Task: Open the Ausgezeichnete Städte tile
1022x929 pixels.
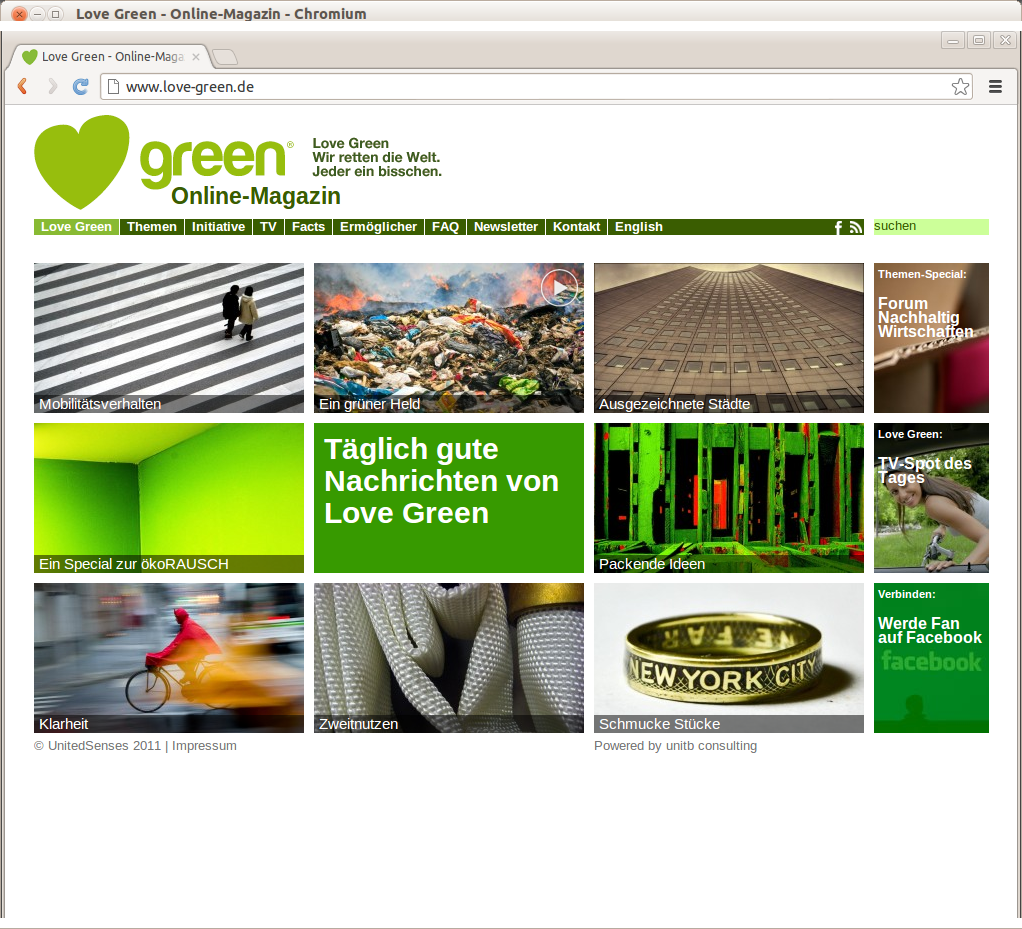Action: click(729, 338)
